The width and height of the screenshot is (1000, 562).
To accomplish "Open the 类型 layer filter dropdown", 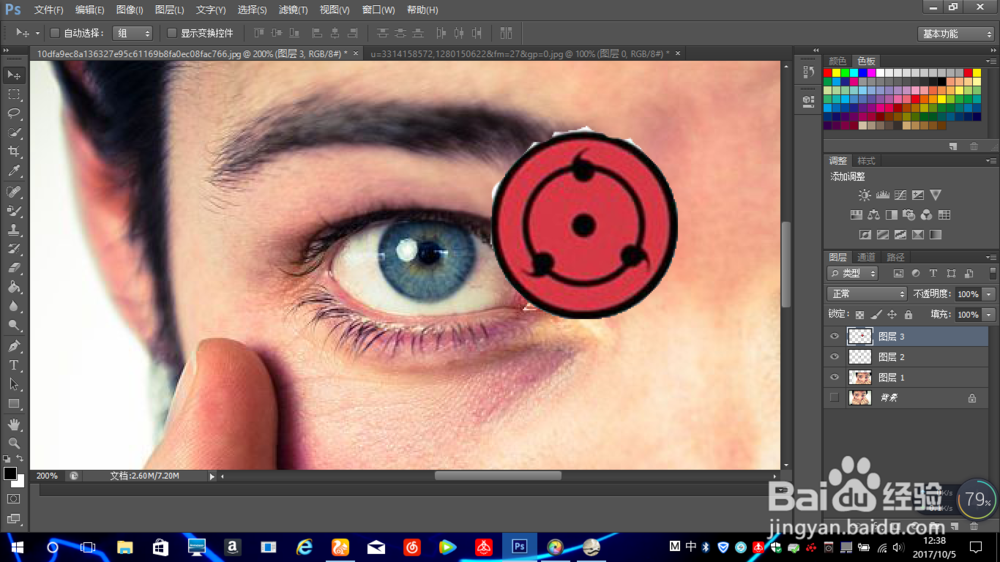I will 853,274.
